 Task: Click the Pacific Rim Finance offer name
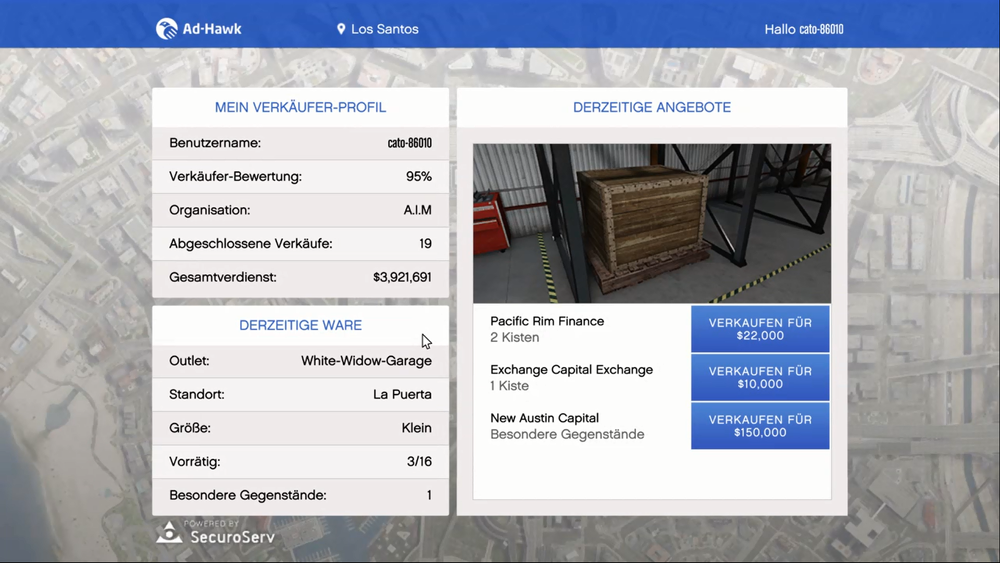[547, 321]
